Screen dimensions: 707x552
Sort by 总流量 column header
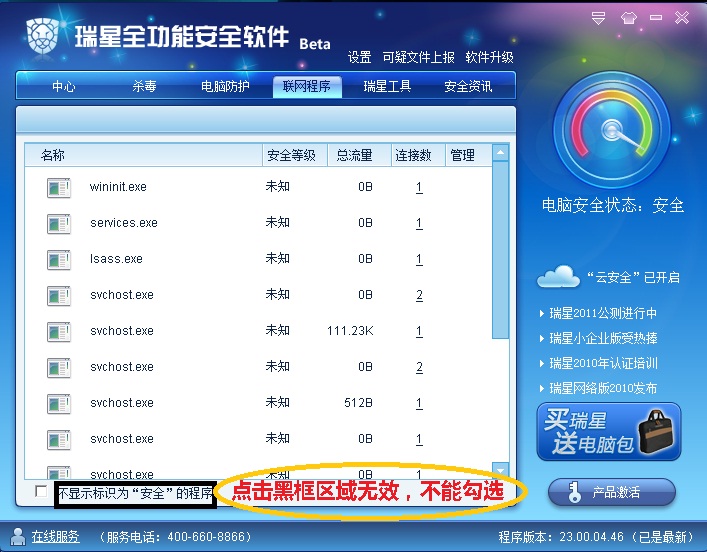[x=359, y=155]
